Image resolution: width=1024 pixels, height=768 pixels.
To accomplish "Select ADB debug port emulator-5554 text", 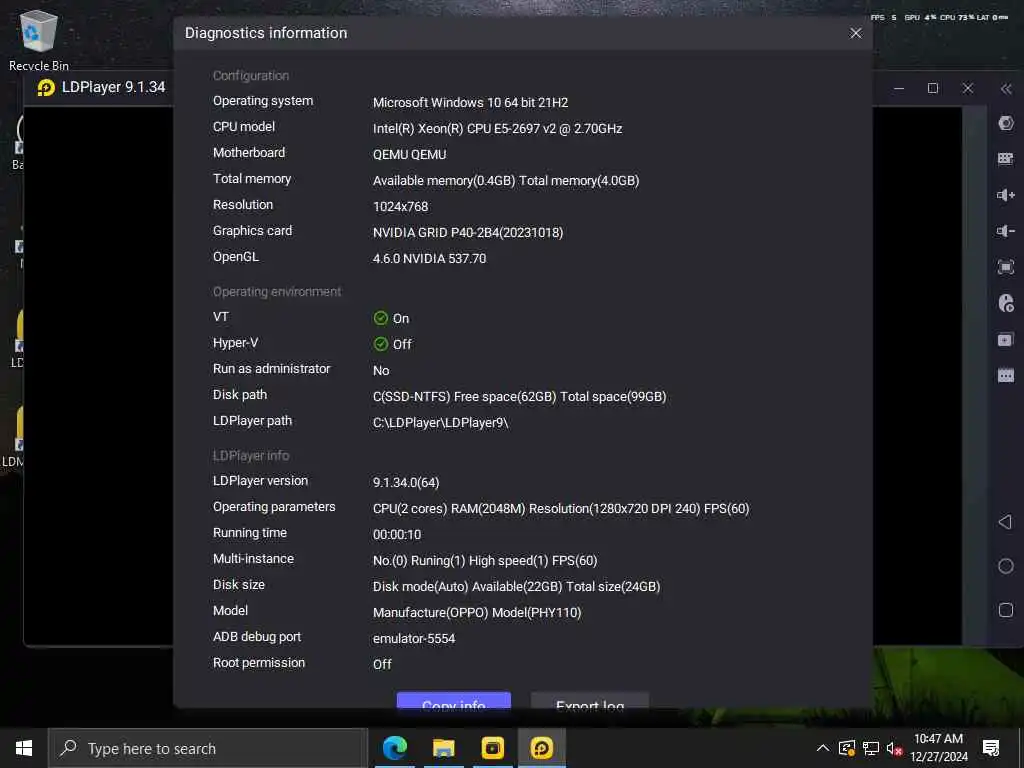I will coord(413,639).
